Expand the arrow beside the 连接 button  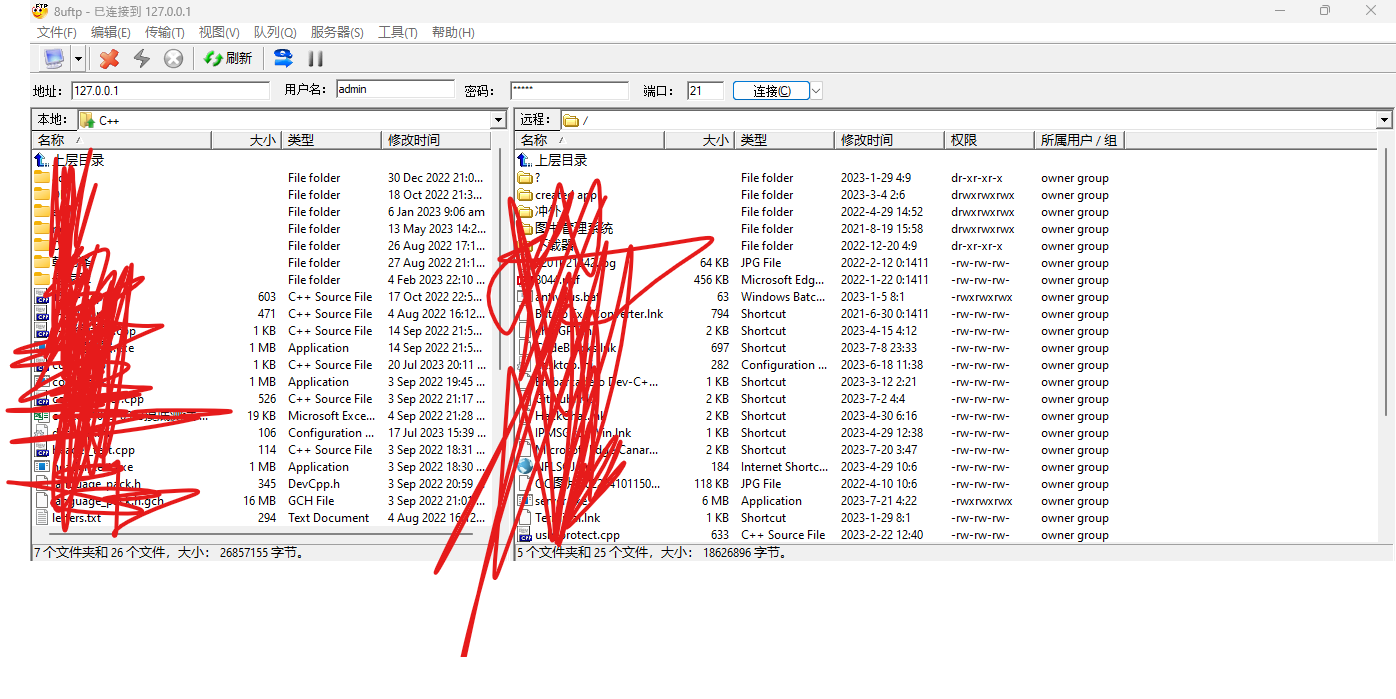[x=816, y=91]
